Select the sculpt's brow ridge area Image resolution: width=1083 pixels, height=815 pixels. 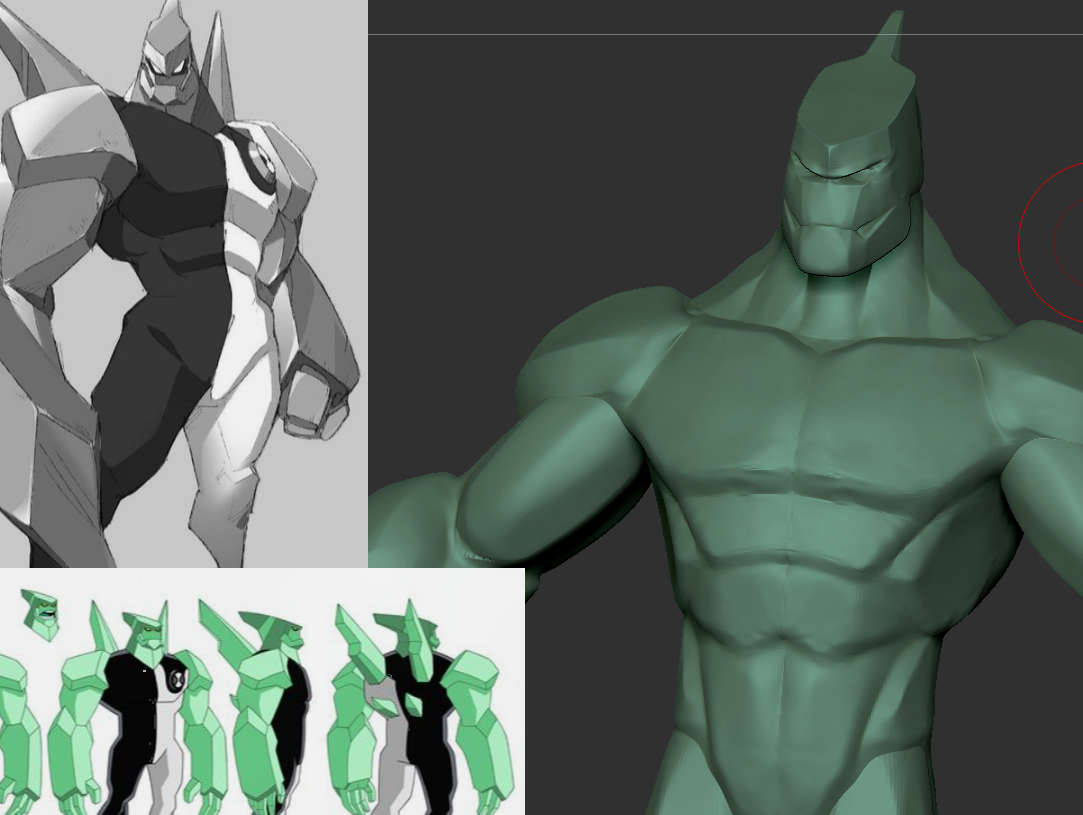[835, 170]
